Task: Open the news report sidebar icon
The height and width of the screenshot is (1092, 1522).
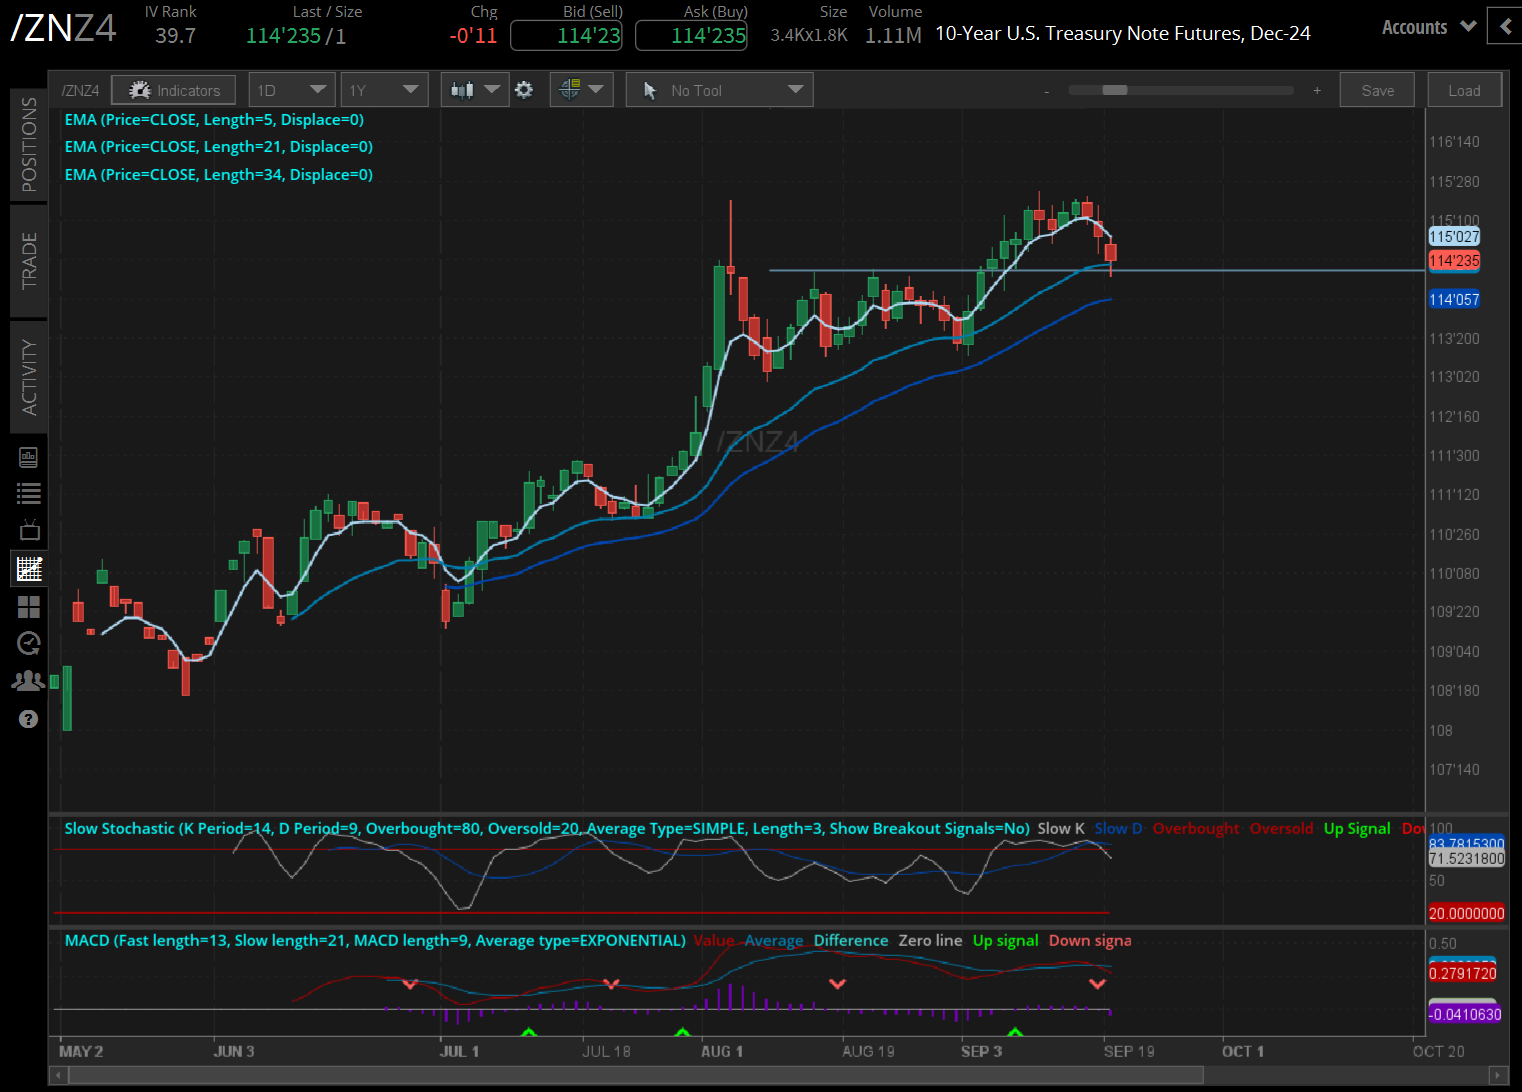Action: click(x=29, y=457)
